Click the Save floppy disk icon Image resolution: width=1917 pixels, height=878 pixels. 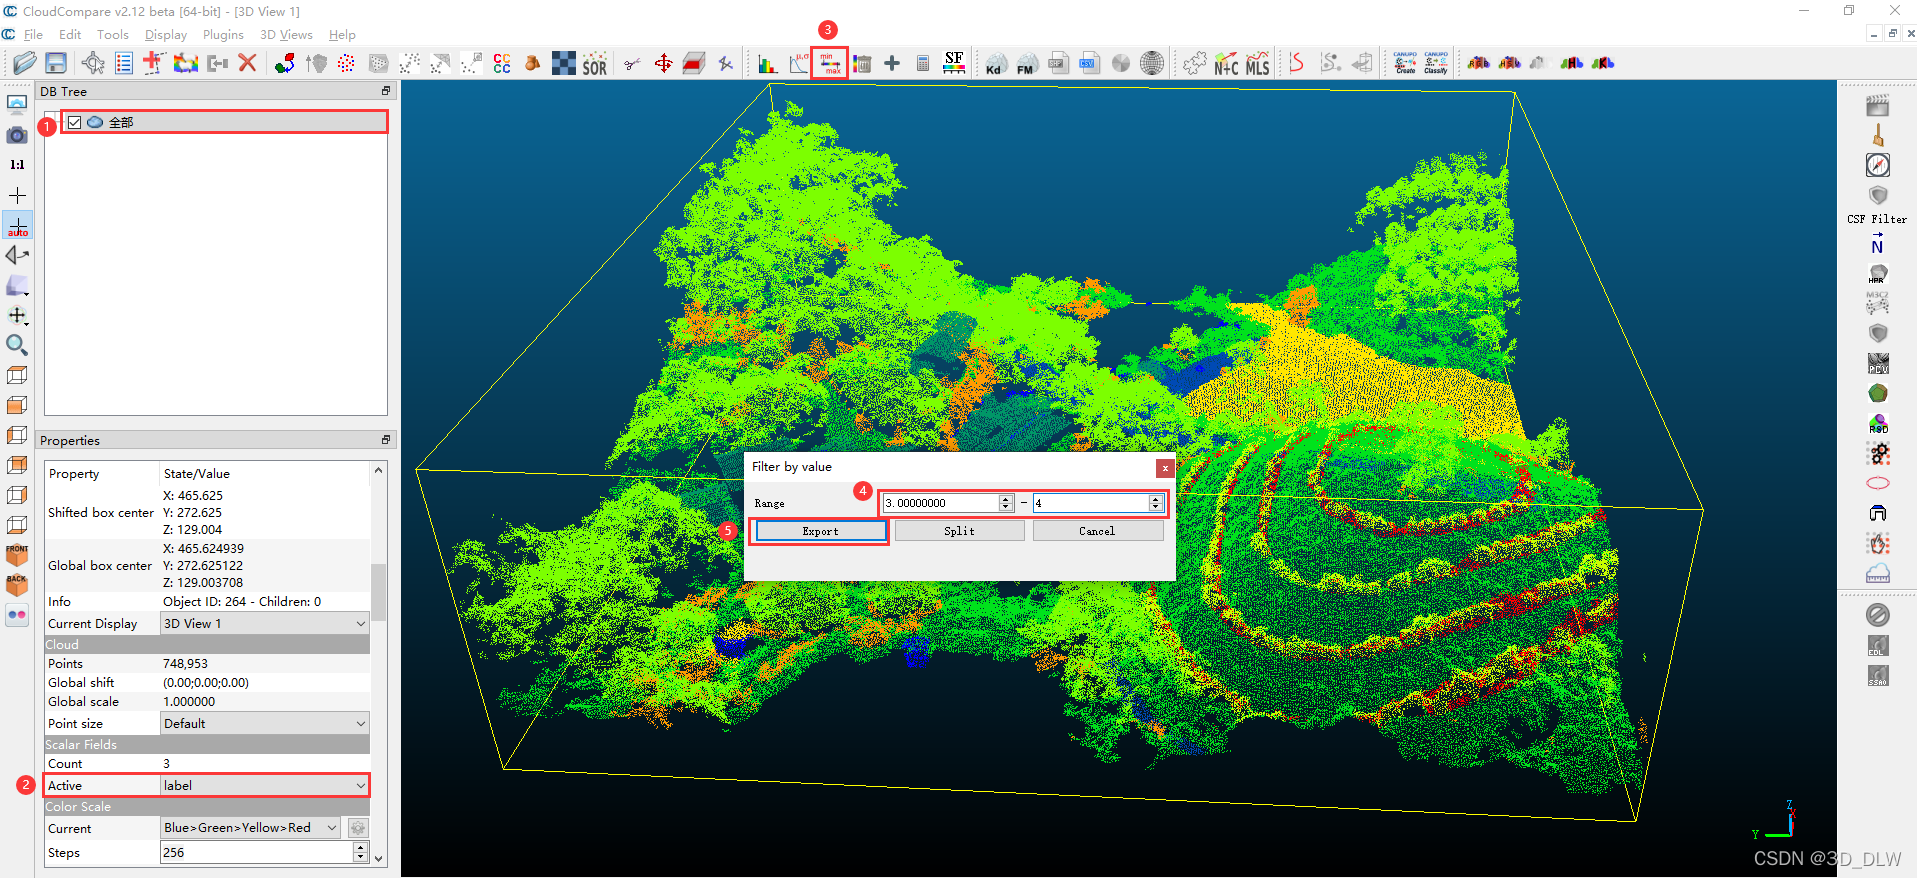[56, 63]
